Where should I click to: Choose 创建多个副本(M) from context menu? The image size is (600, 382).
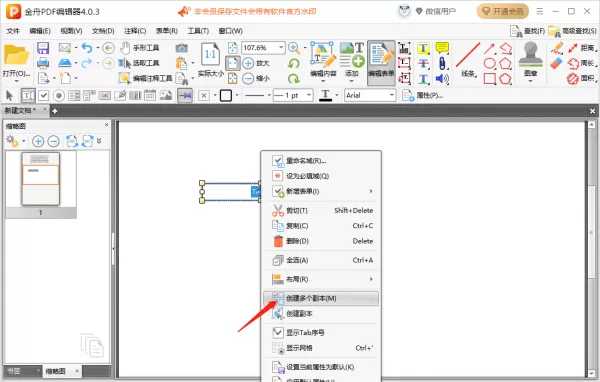(x=321, y=299)
